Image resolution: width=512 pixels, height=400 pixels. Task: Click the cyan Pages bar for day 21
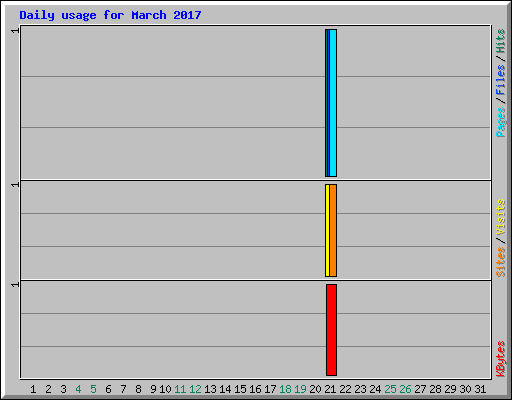(333, 103)
